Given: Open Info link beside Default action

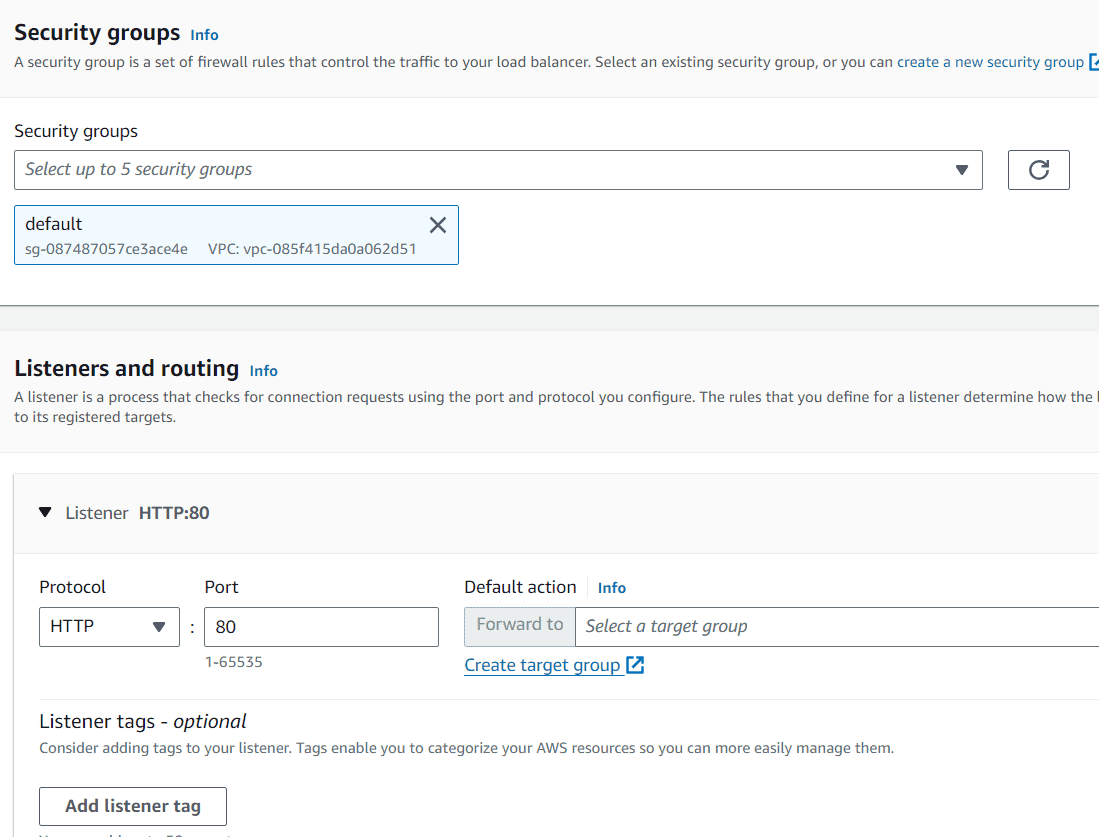Looking at the screenshot, I should pos(612,588).
